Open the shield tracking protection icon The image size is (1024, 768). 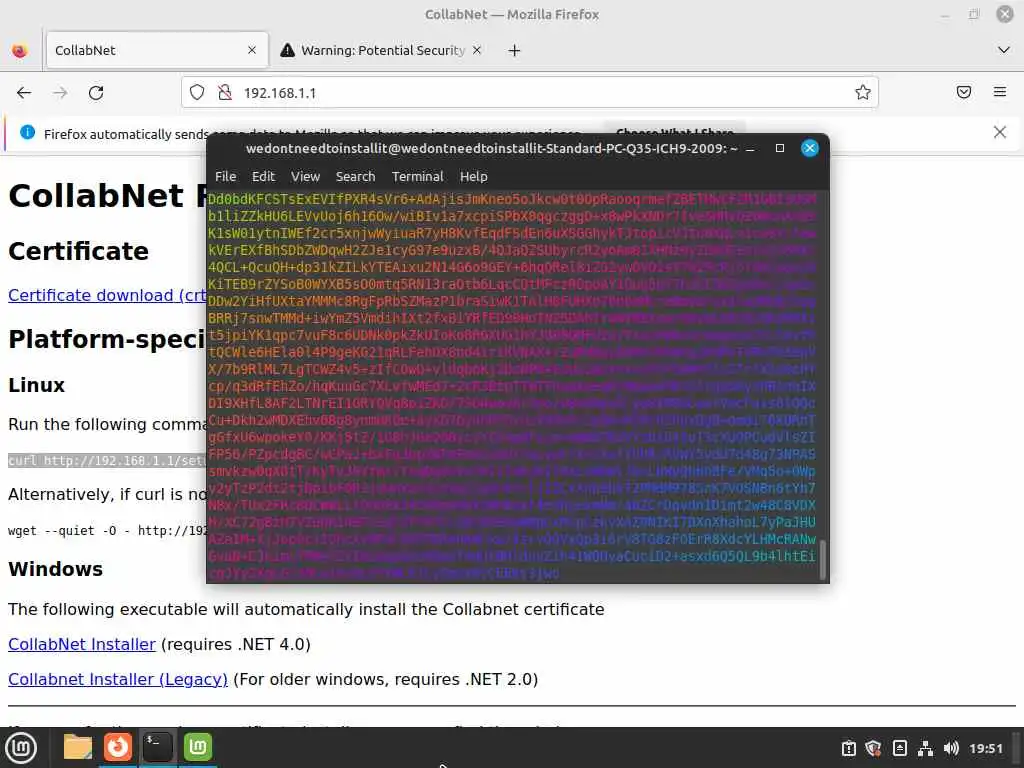[197, 93]
